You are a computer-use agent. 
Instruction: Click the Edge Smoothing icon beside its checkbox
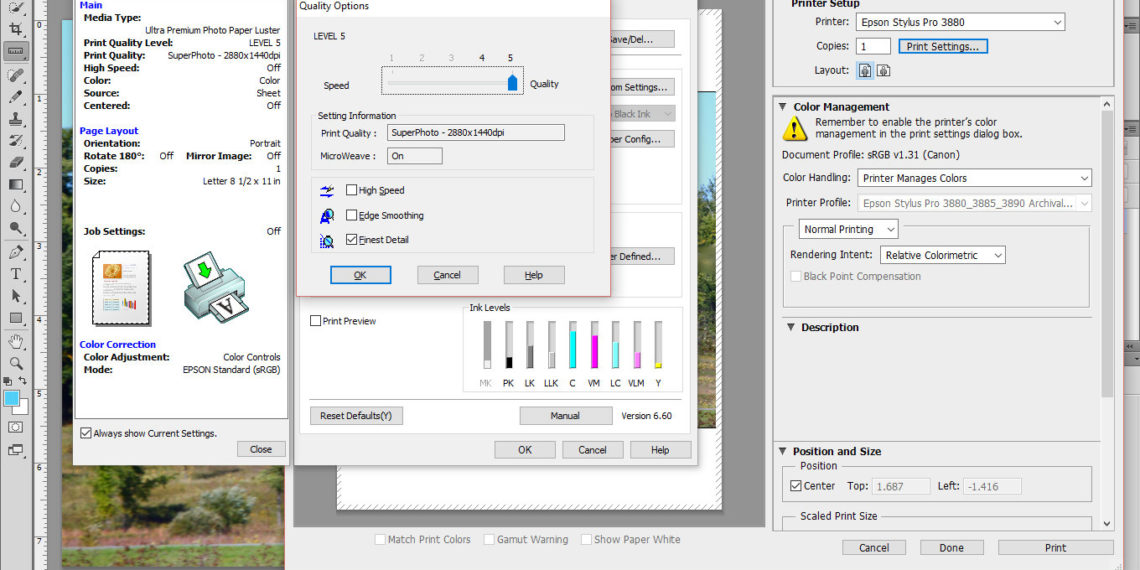327,216
